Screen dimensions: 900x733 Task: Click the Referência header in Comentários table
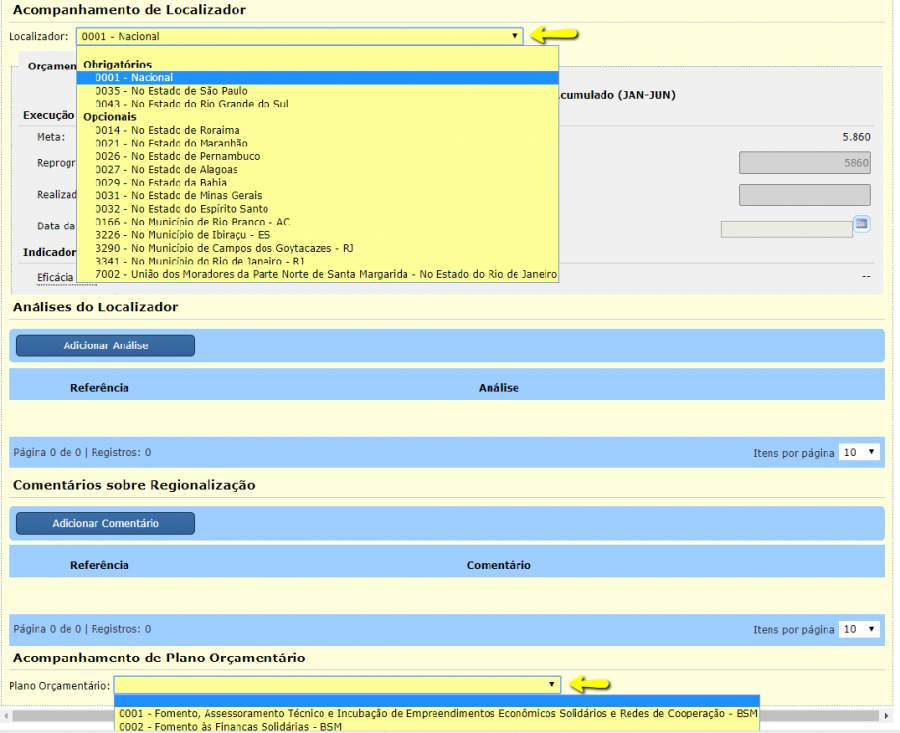pos(99,565)
